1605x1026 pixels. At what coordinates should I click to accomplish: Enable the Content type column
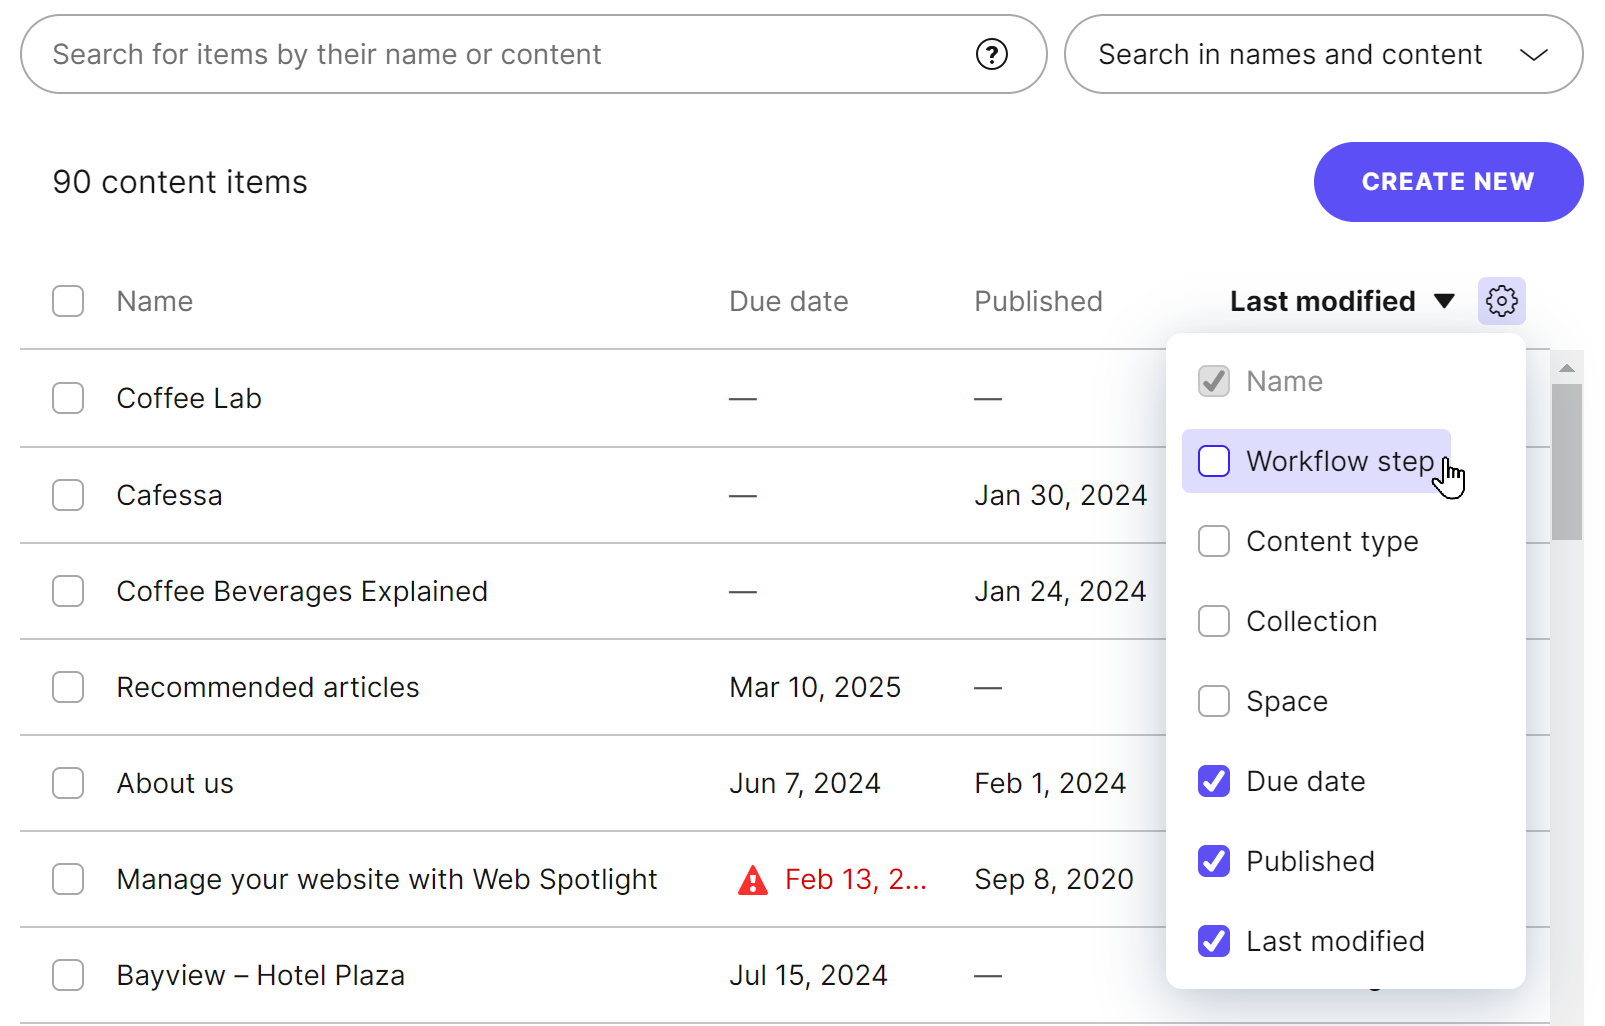coord(1213,541)
